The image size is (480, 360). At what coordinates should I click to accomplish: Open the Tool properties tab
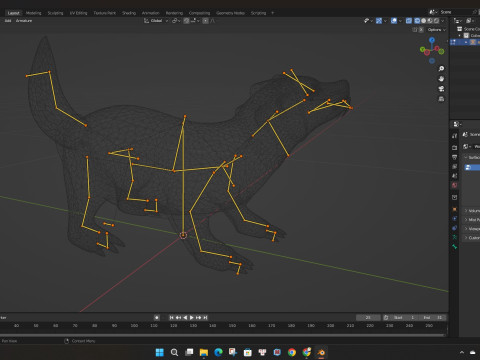(x=455, y=136)
